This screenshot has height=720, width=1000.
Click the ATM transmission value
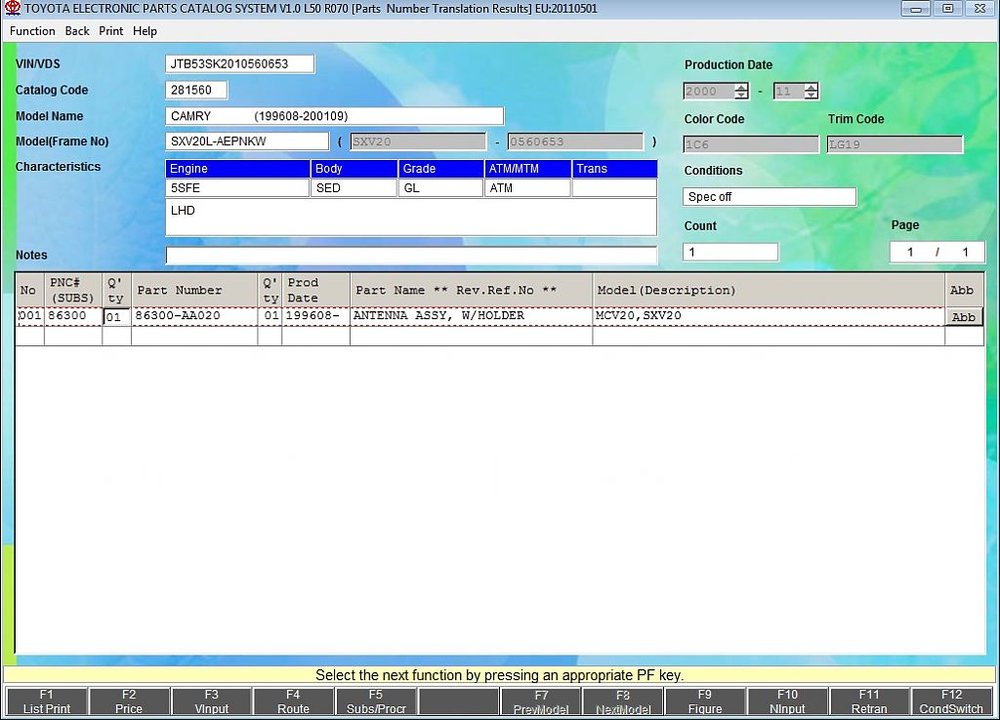pyautogui.click(x=527, y=188)
